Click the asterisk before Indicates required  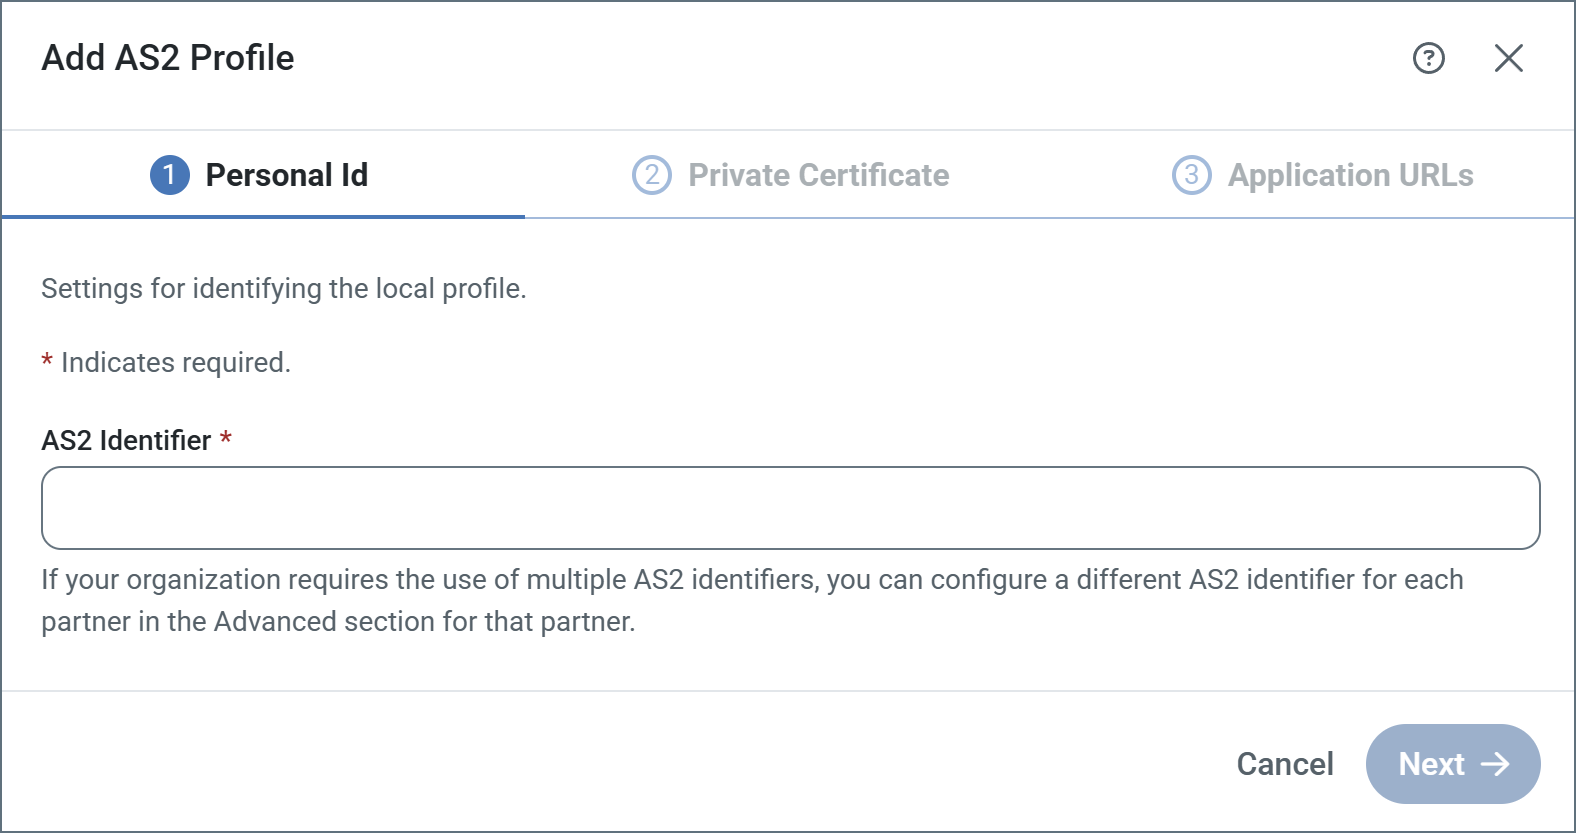point(47,361)
